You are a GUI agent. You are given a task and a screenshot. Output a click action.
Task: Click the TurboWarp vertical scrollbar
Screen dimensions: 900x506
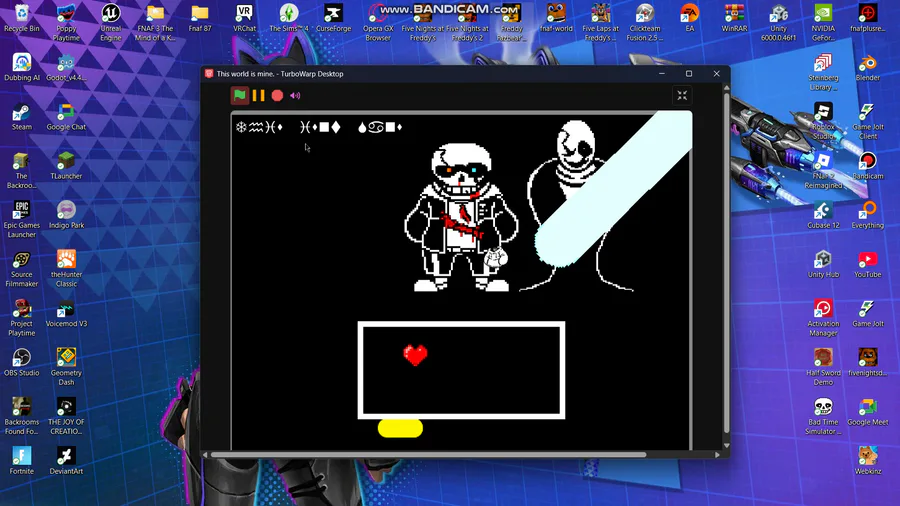[727, 261]
